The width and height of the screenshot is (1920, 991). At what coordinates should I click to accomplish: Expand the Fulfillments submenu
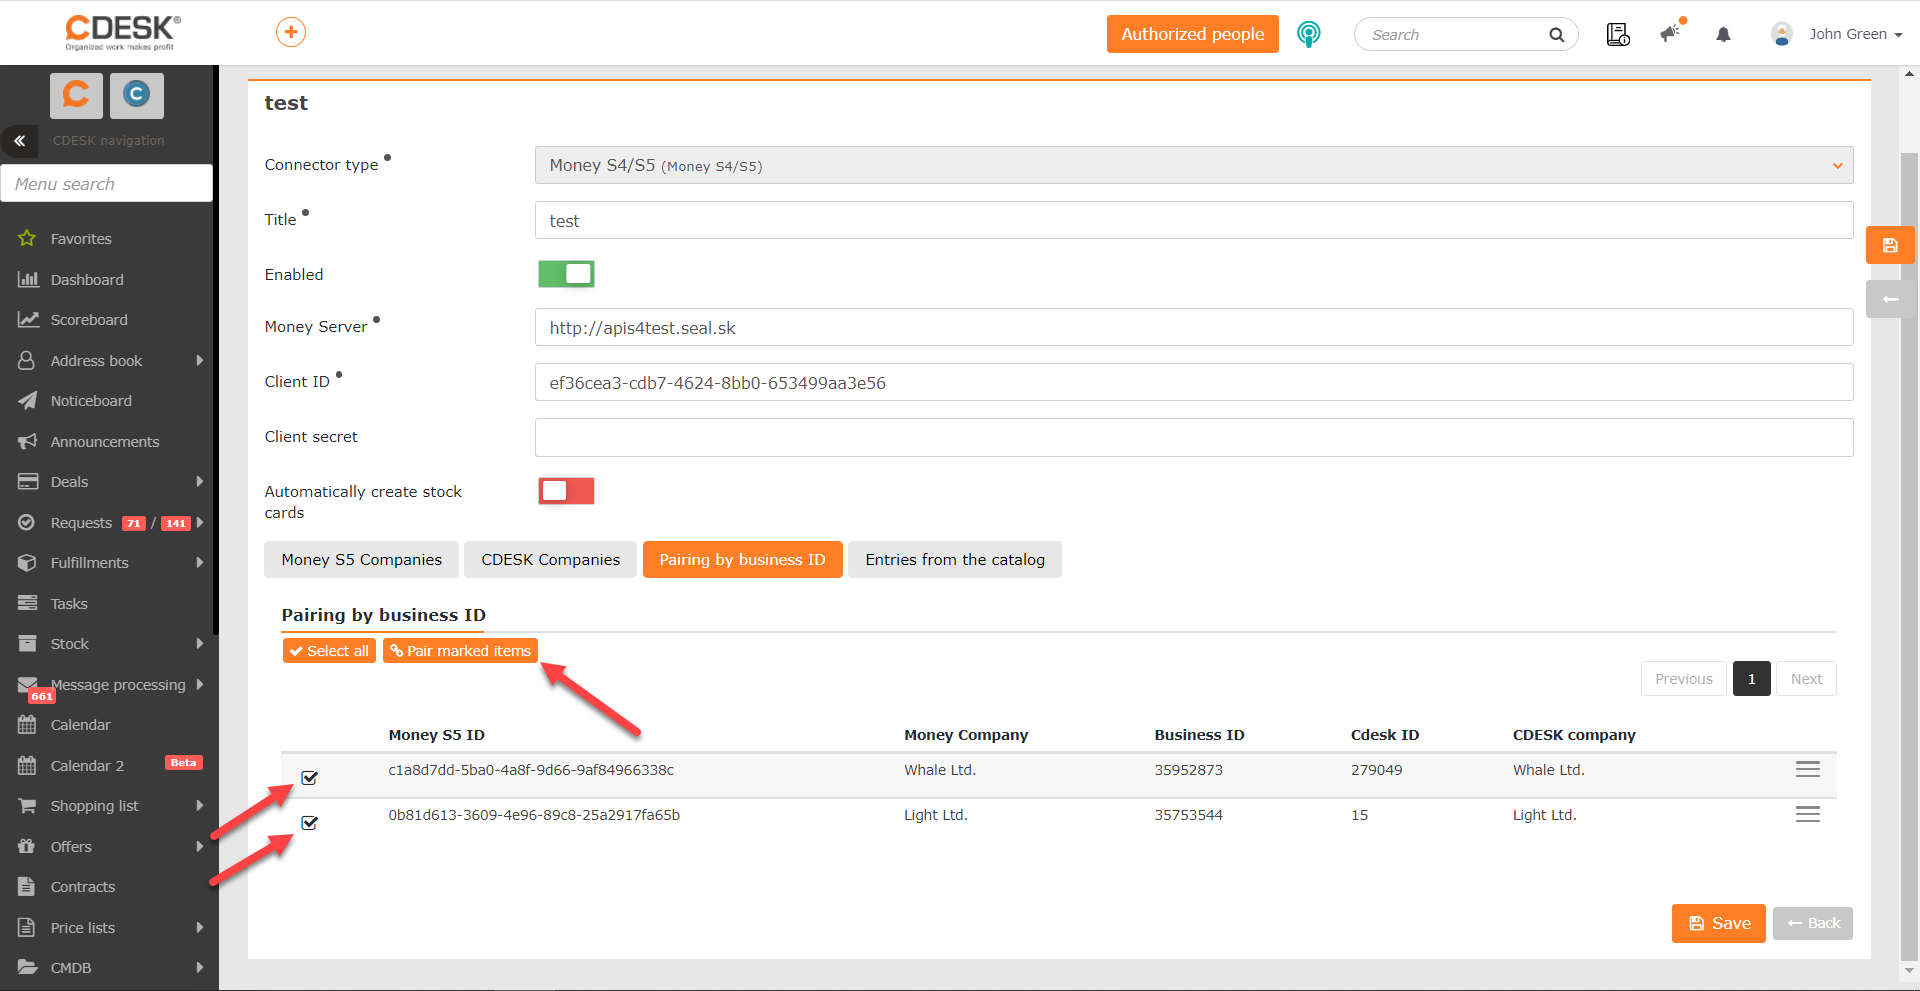(200, 563)
